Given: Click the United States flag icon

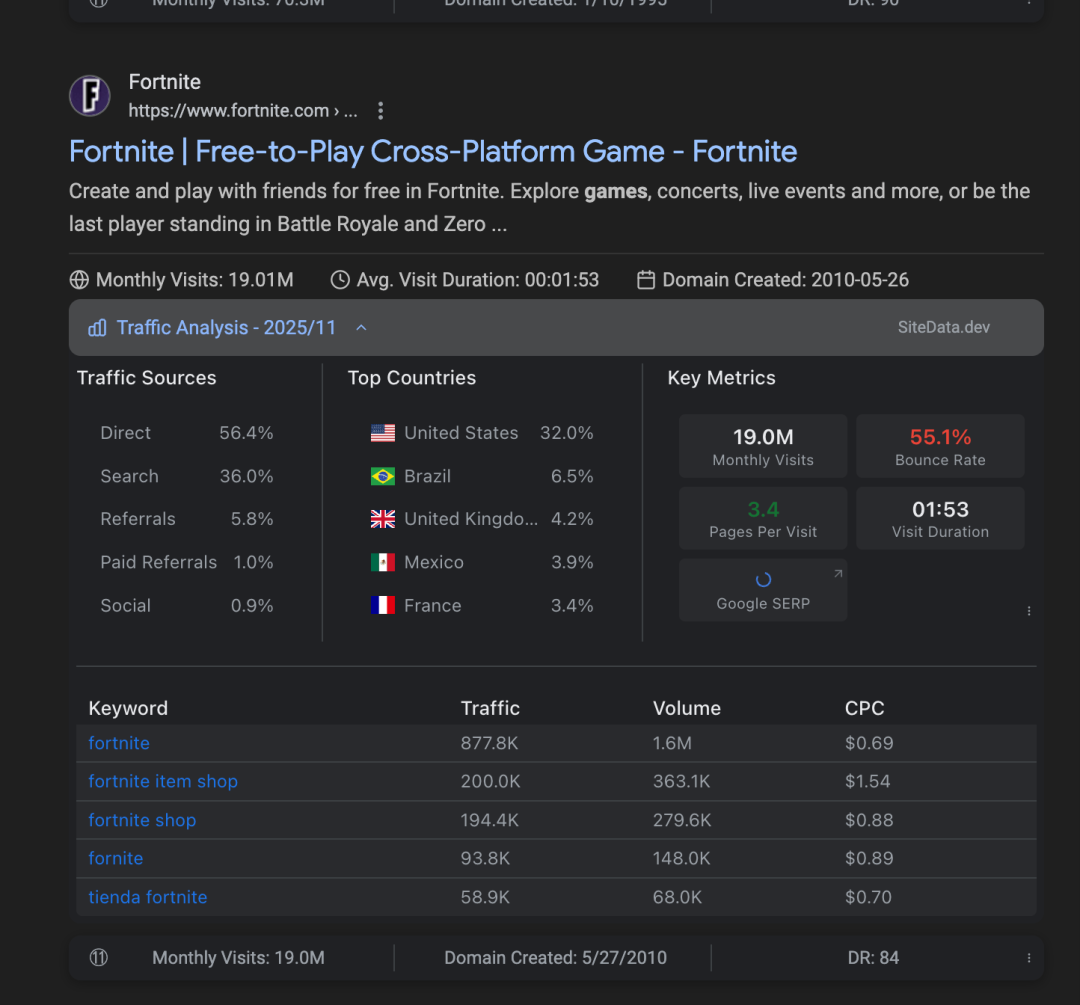Looking at the screenshot, I should (x=383, y=433).
